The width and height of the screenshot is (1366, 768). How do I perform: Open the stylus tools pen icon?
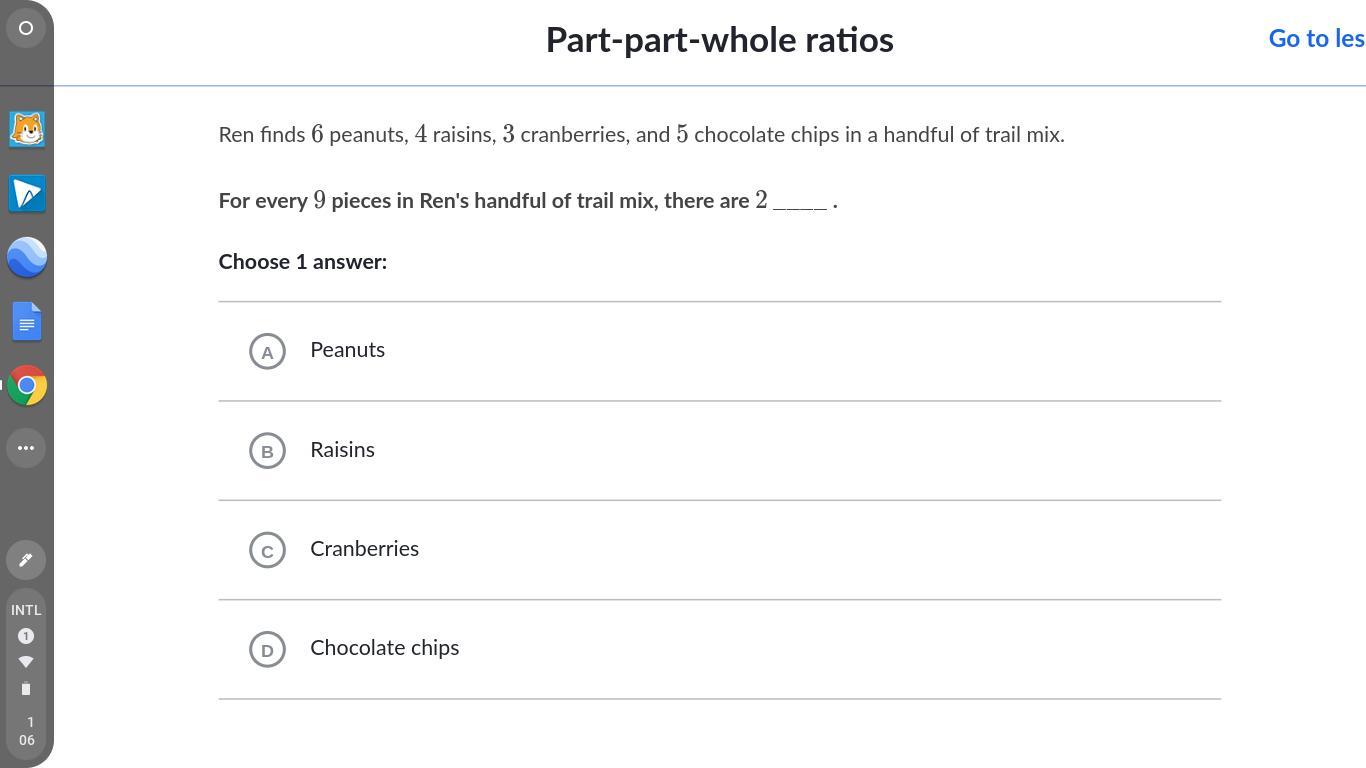(x=26, y=560)
